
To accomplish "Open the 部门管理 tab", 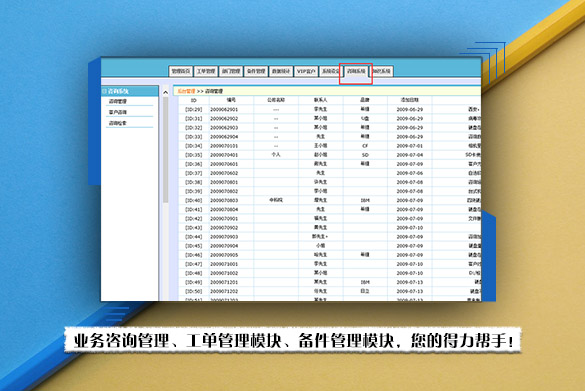I will [231, 71].
